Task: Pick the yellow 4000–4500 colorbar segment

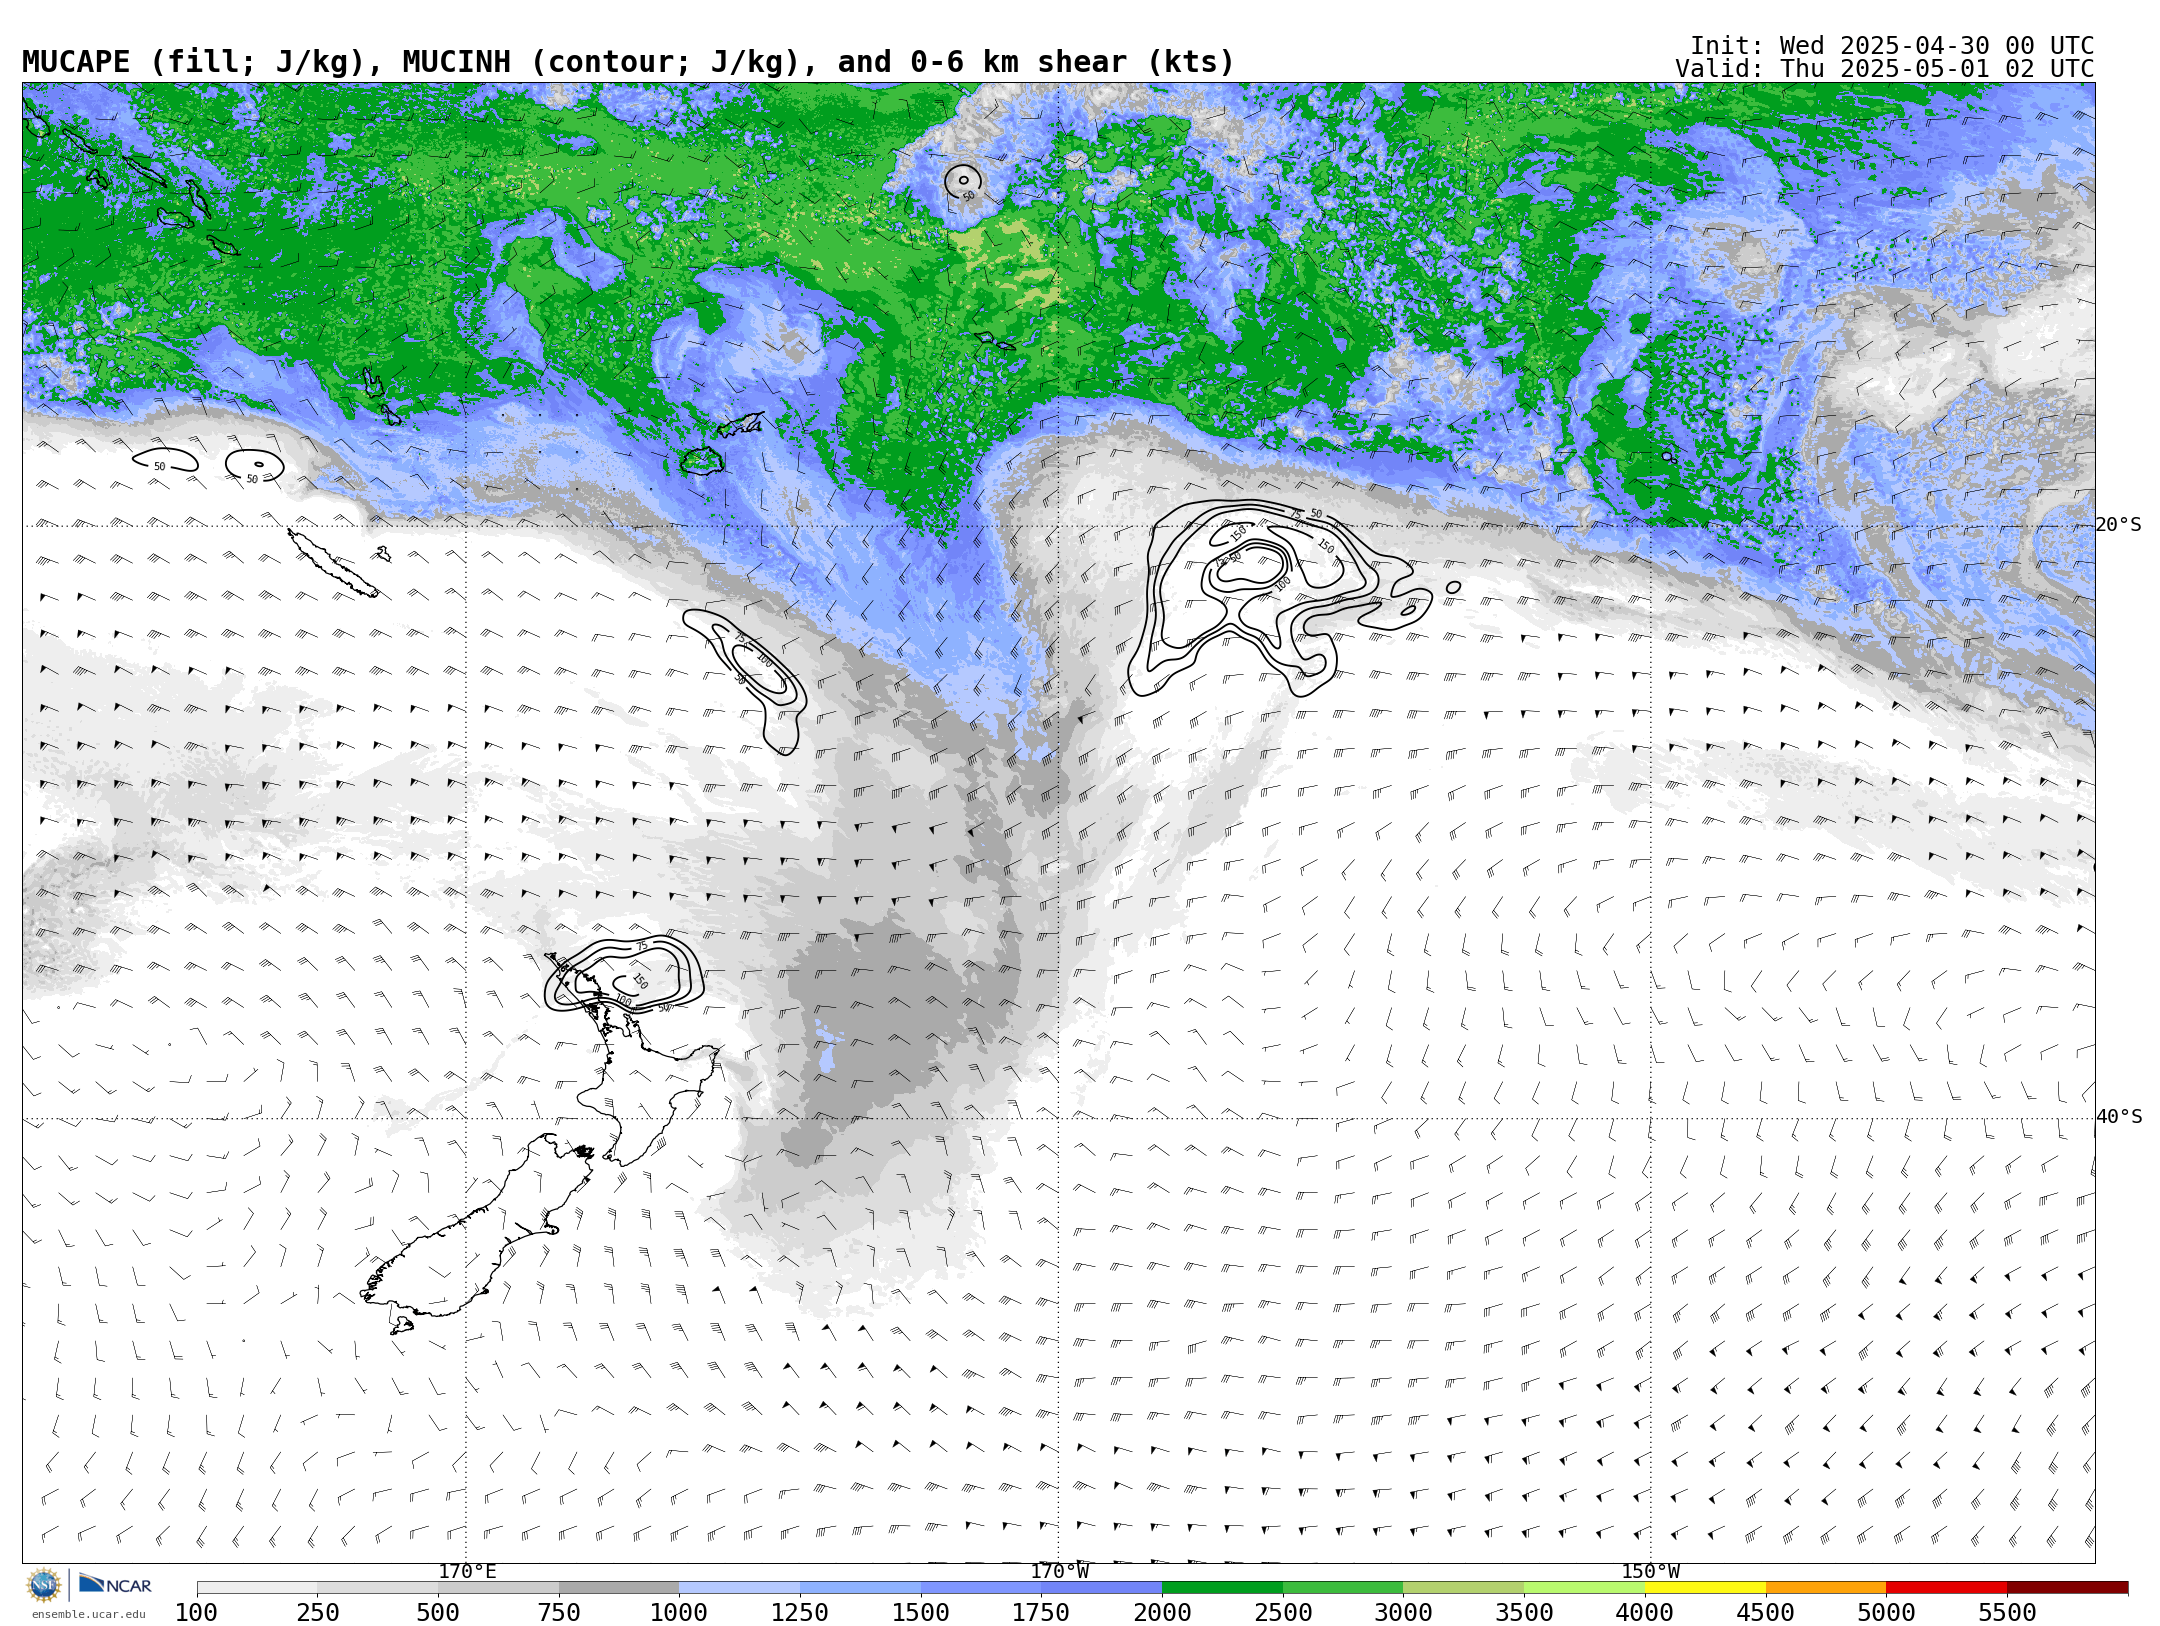Action: tap(1705, 1588)
